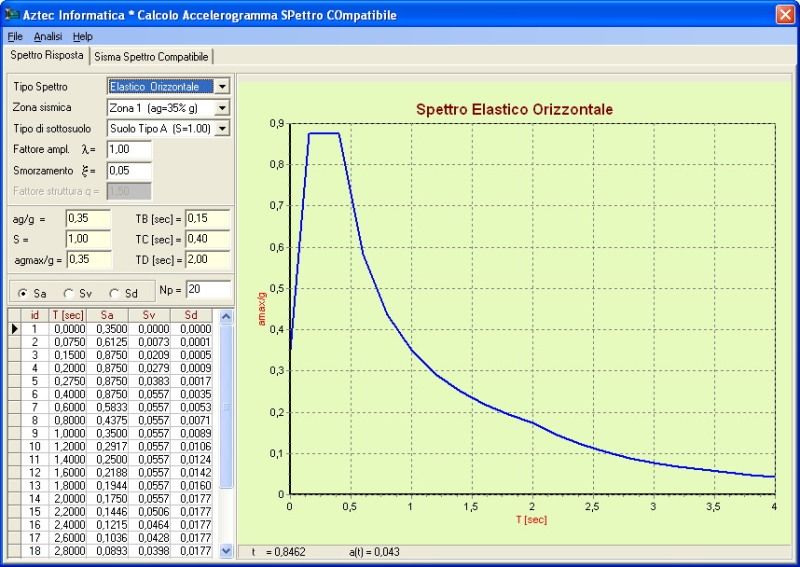
Task: Click the TD [sec] value field
Action: (x=208, y=259)
